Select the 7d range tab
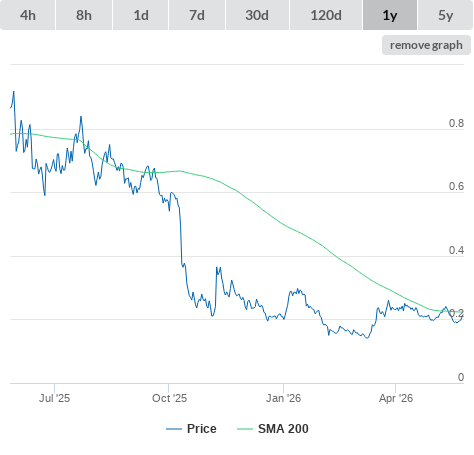Image resolution: width=474 pixels, height=455 pixels. pos(197,15)
